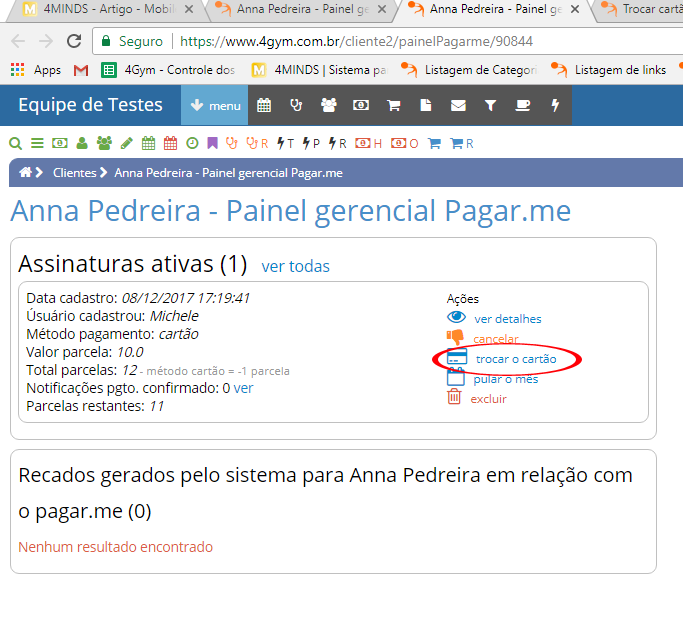The image size is (683, 618).
Task: Click the envelope mail icon in navbar
Action: (x=458, y=105)
